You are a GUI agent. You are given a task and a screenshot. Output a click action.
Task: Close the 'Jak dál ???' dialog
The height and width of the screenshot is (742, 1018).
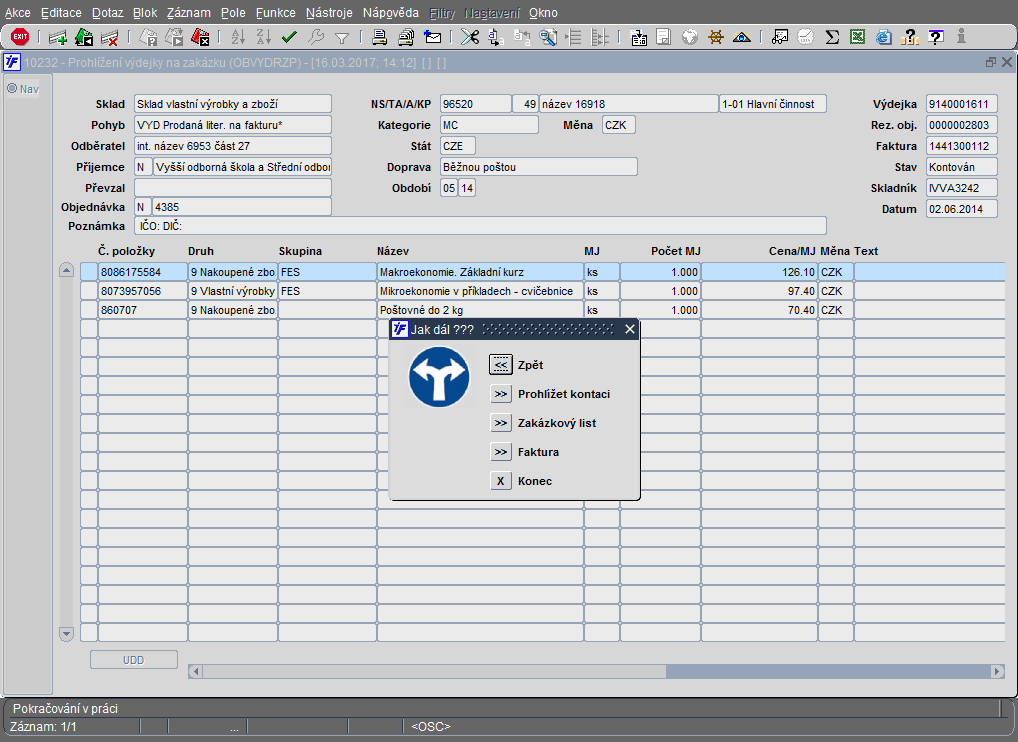point(629,329)
